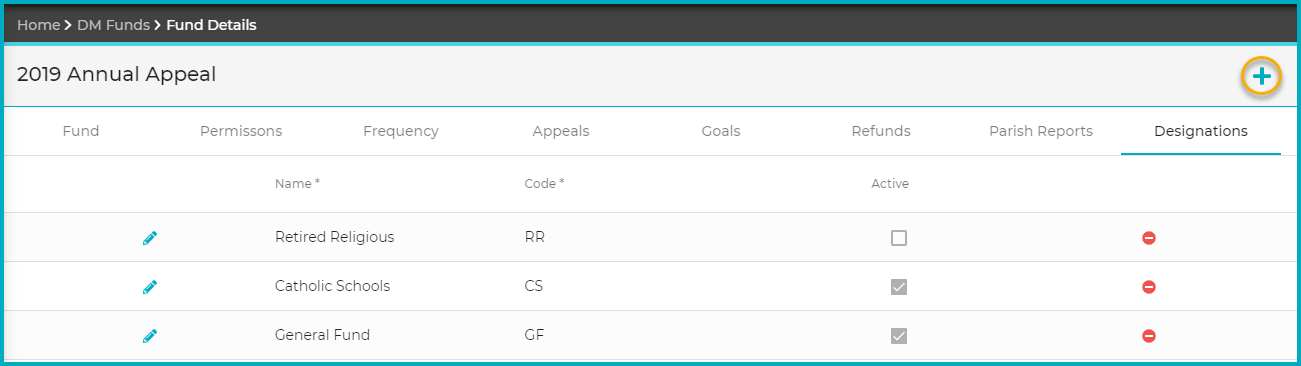Delete the General Fund designation
The width and height of the screenshot is (1301, 366).
[x=1149, y=336]
